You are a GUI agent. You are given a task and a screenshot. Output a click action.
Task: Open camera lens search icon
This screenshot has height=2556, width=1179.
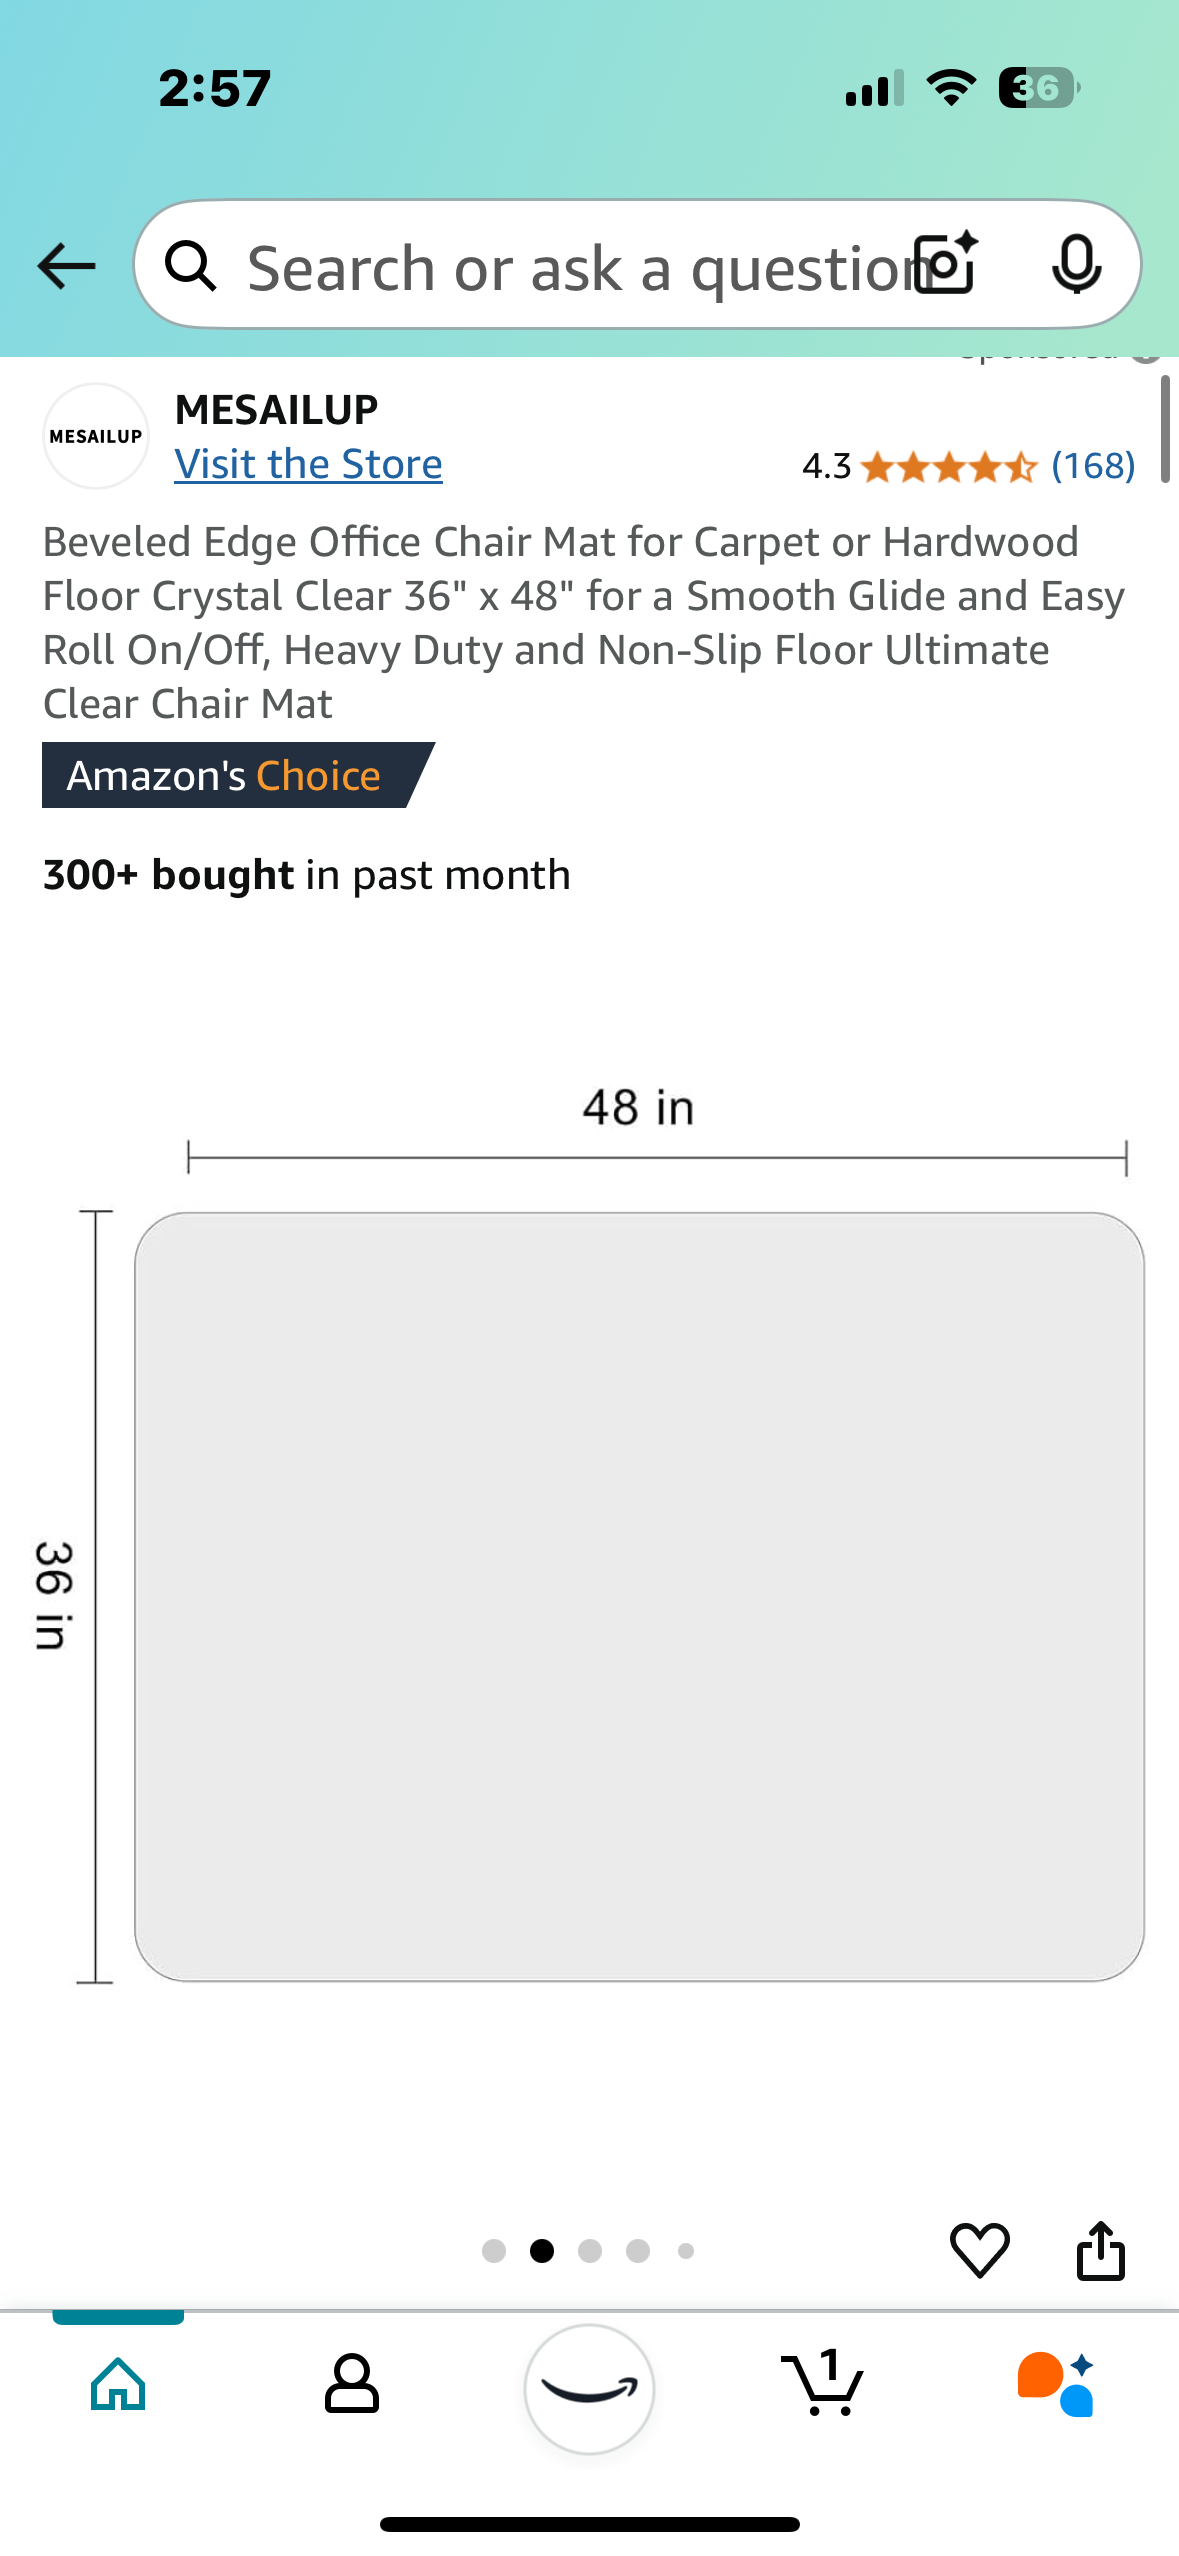coord(946,263)
